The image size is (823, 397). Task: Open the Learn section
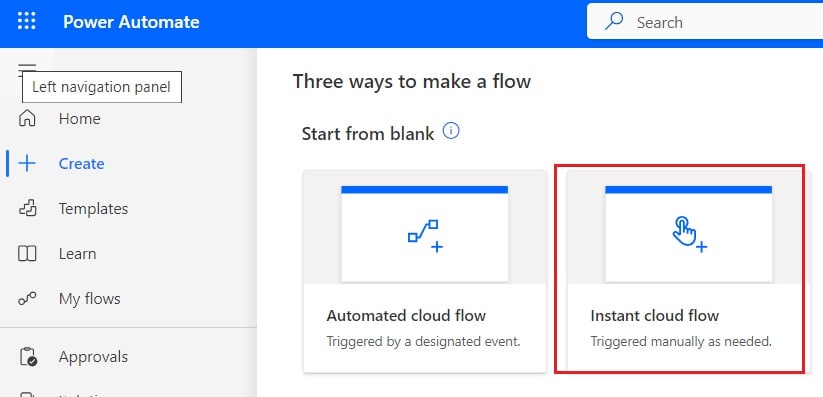77,254
